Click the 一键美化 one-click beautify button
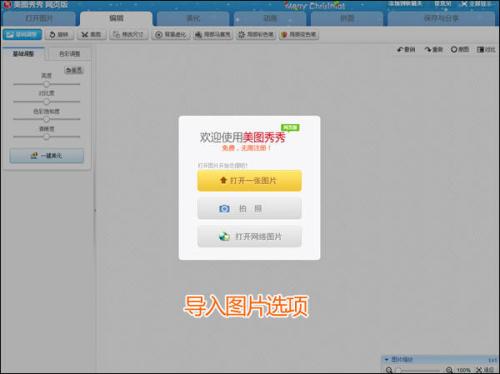 [x=47, y=156]
